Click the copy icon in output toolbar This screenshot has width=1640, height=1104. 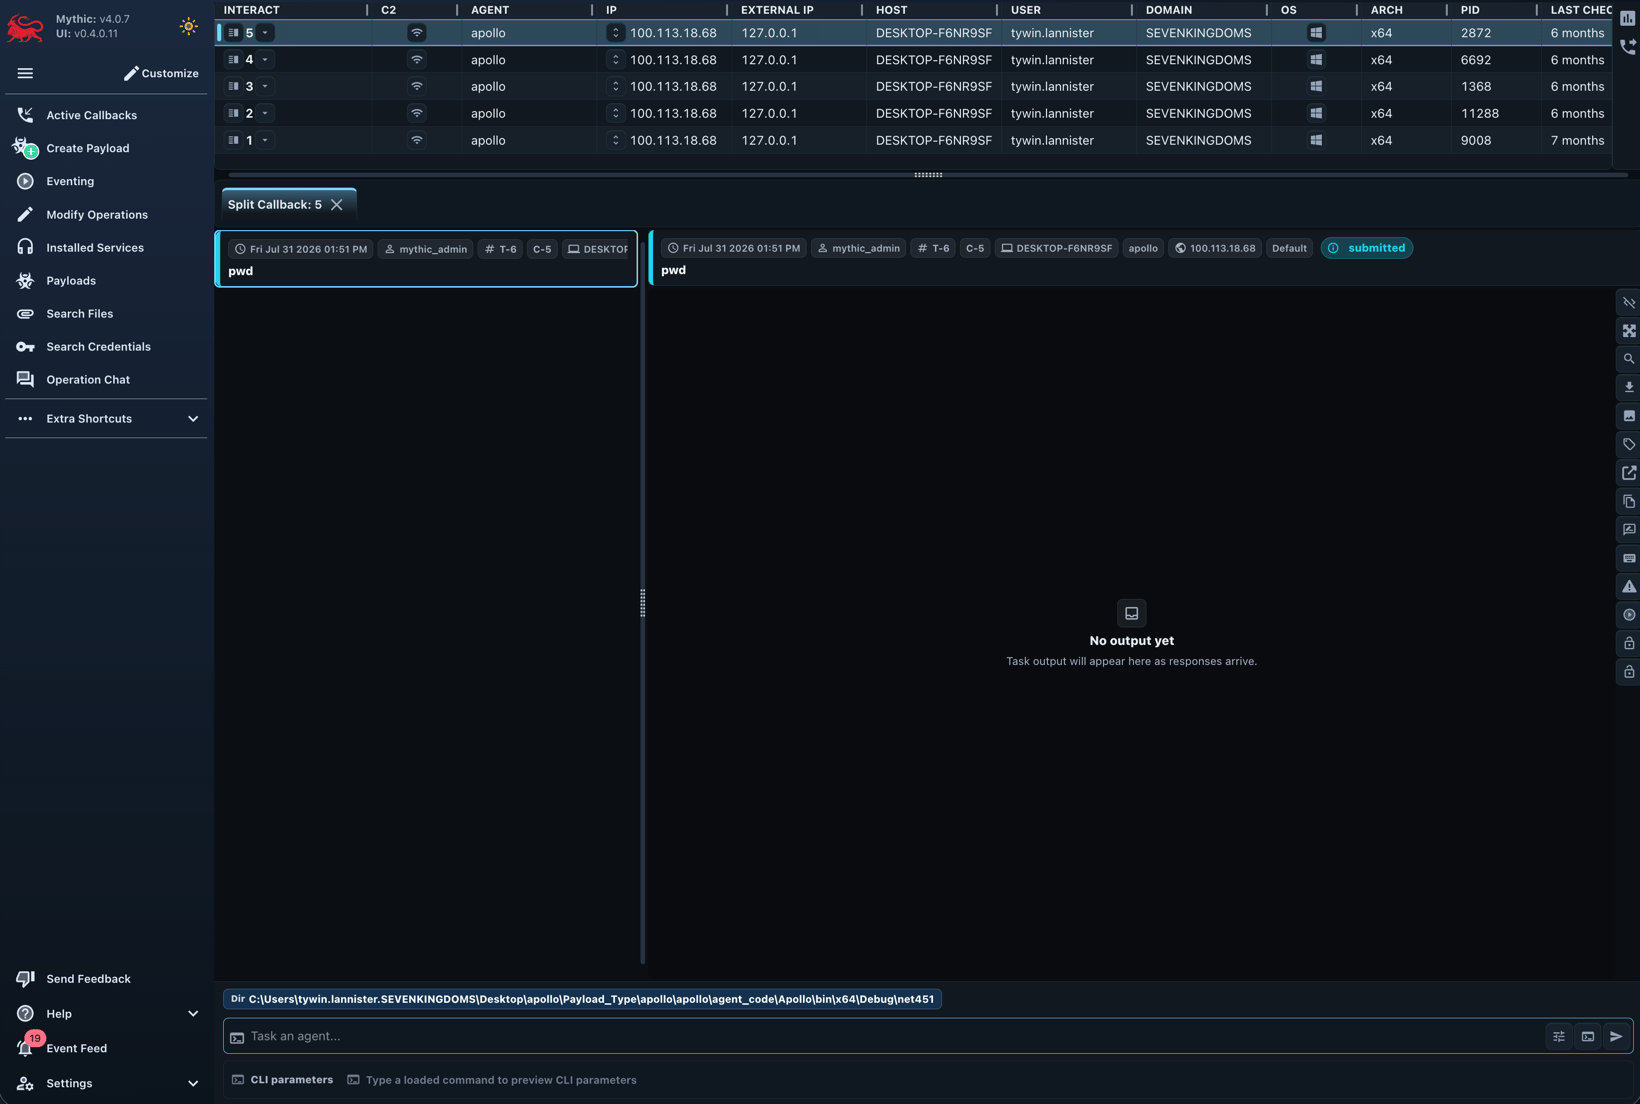pos(1629,501)
